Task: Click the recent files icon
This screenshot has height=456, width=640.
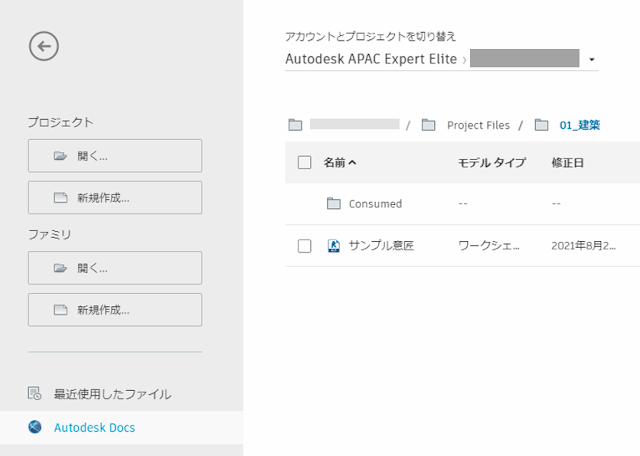Action: tap(35, 393)
